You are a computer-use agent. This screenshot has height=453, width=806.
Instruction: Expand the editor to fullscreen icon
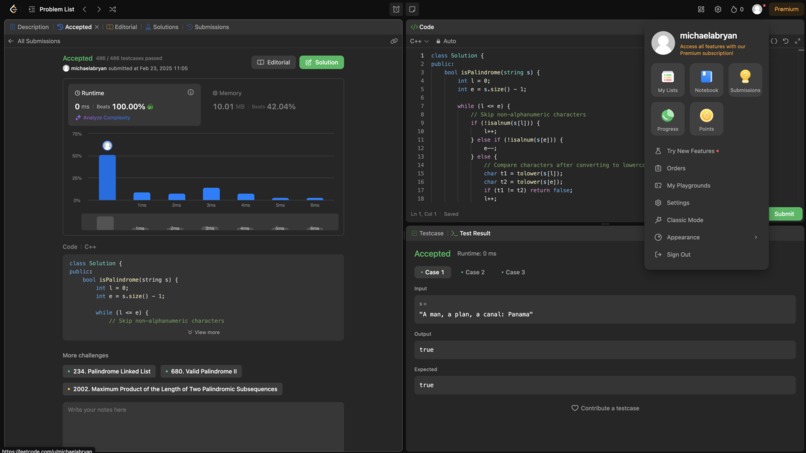(797, 41)
